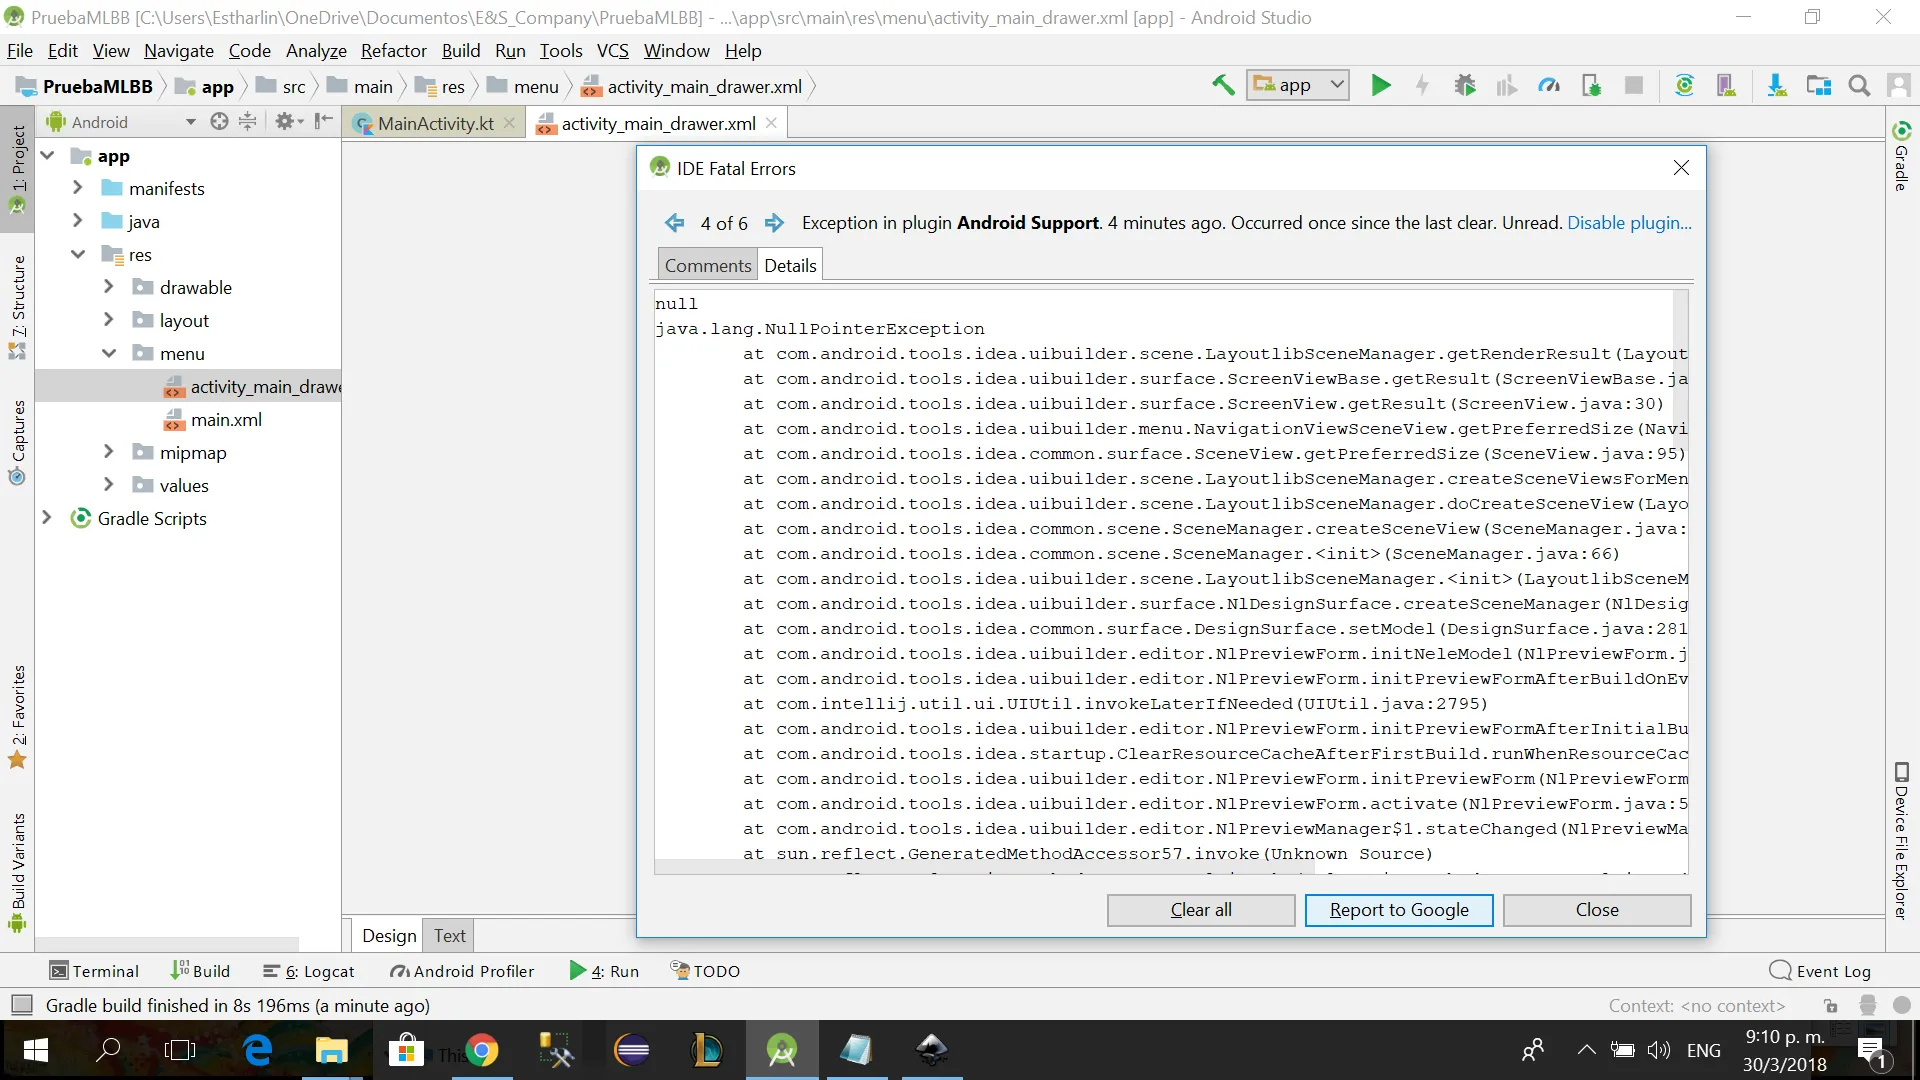Switch to the Comments tab
Viewport: 1920px width, 1080px height.
(x=707, y=266)
